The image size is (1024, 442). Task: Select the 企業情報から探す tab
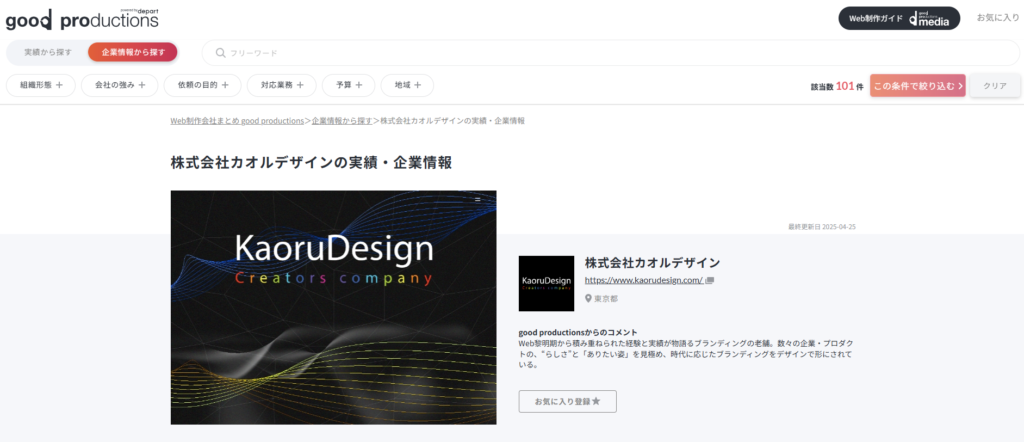(x=133, y=52)
